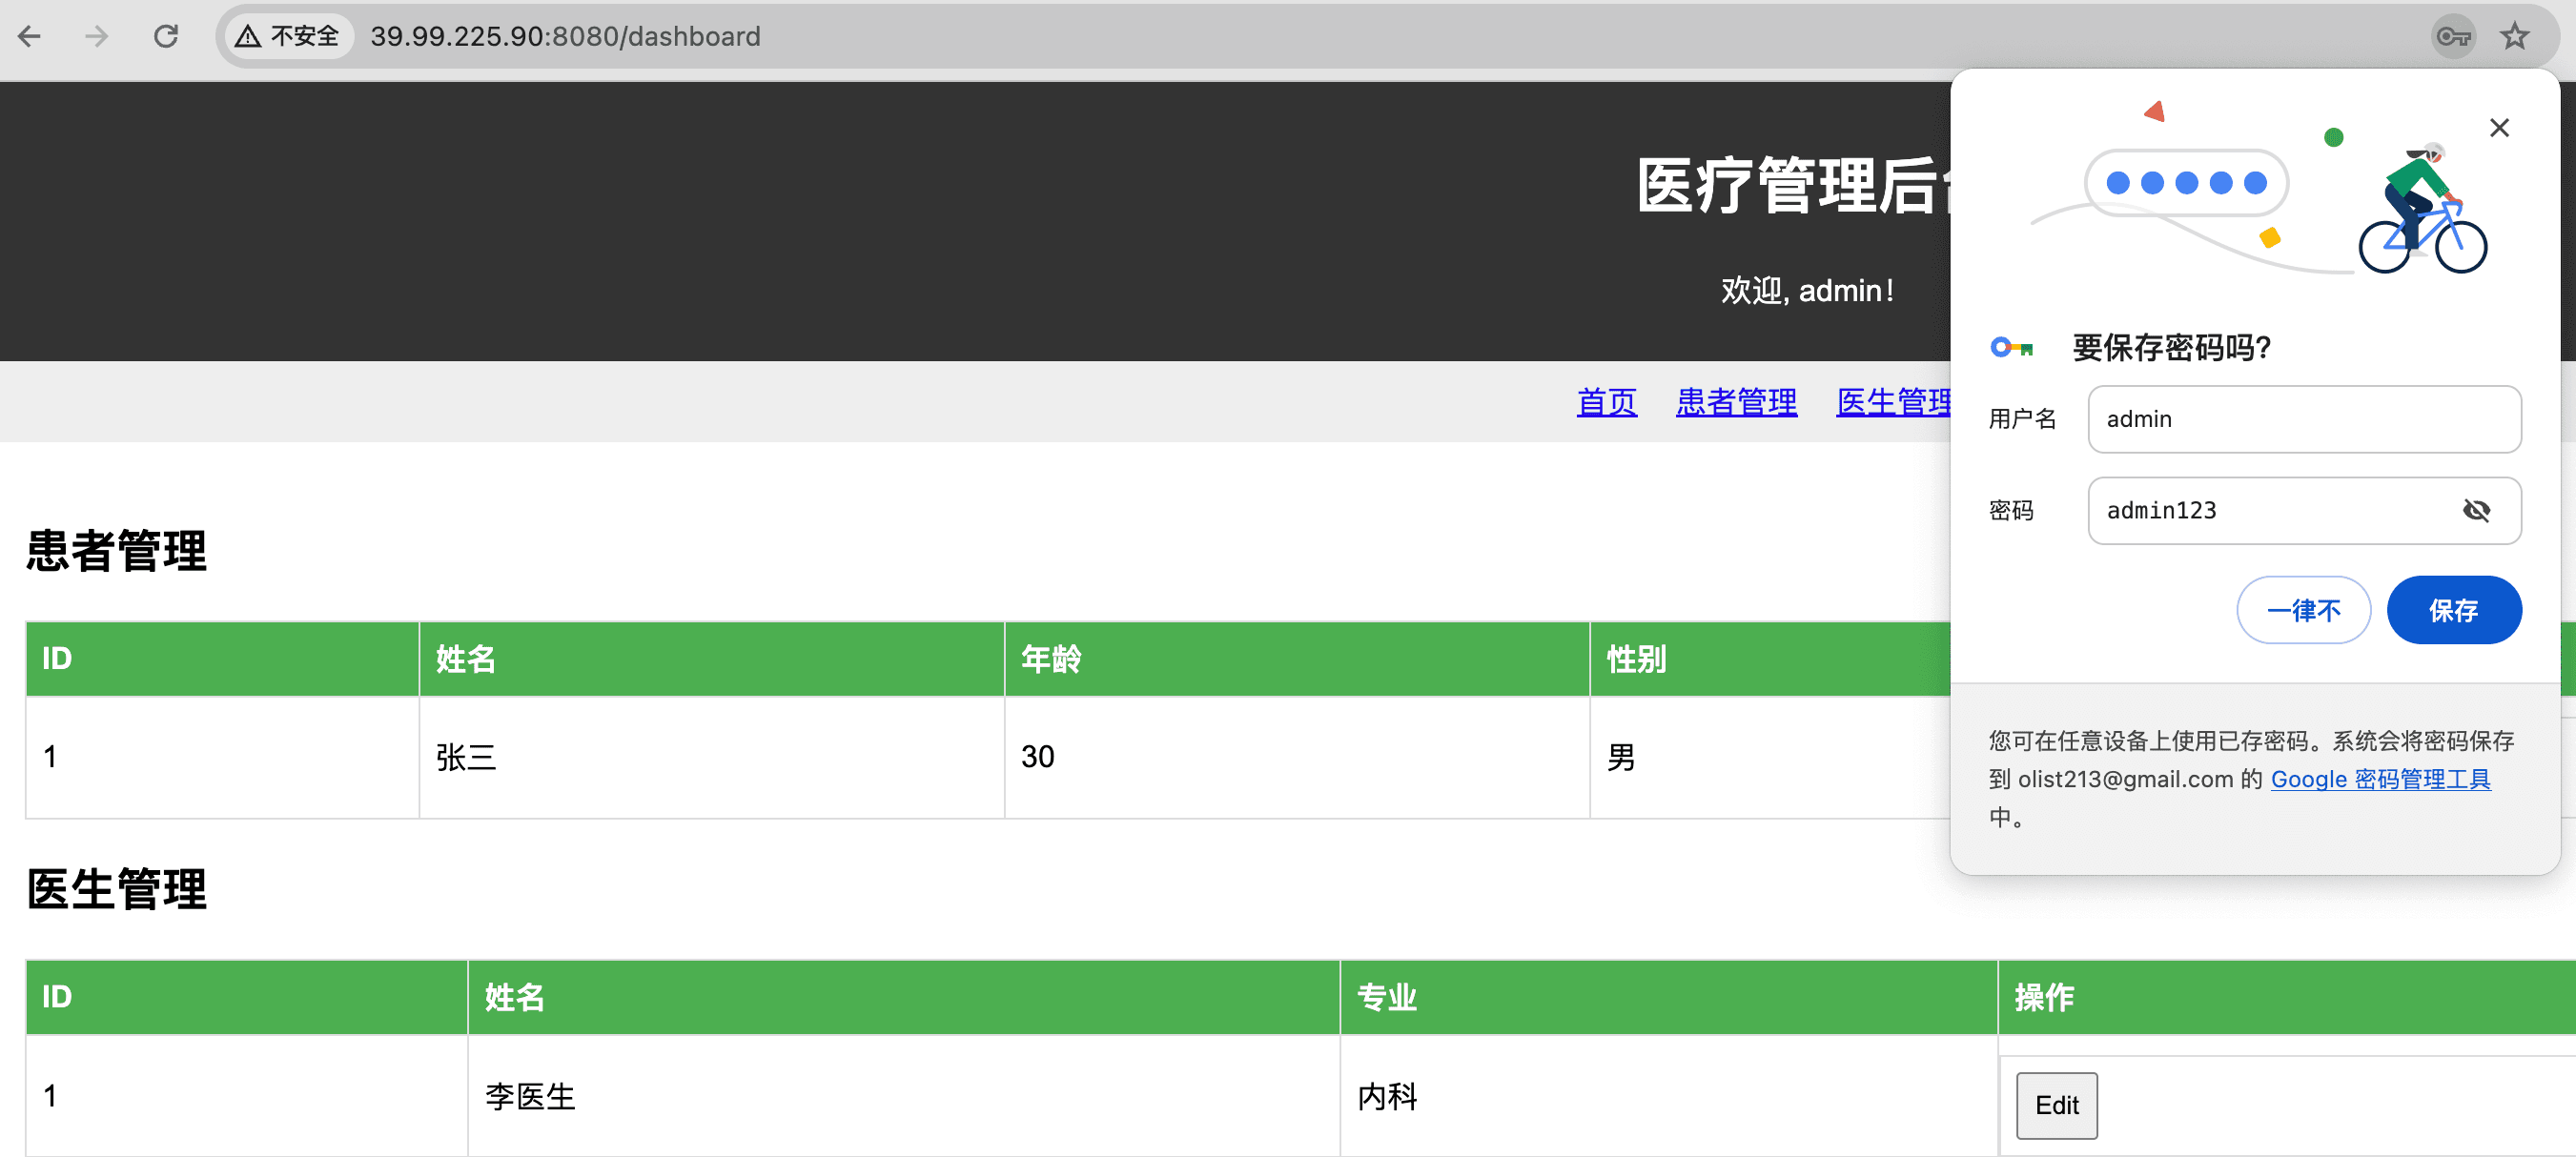Open the Google 密码管理工具 link
2576x1157 pixels.
click(x=2380, y=779)
